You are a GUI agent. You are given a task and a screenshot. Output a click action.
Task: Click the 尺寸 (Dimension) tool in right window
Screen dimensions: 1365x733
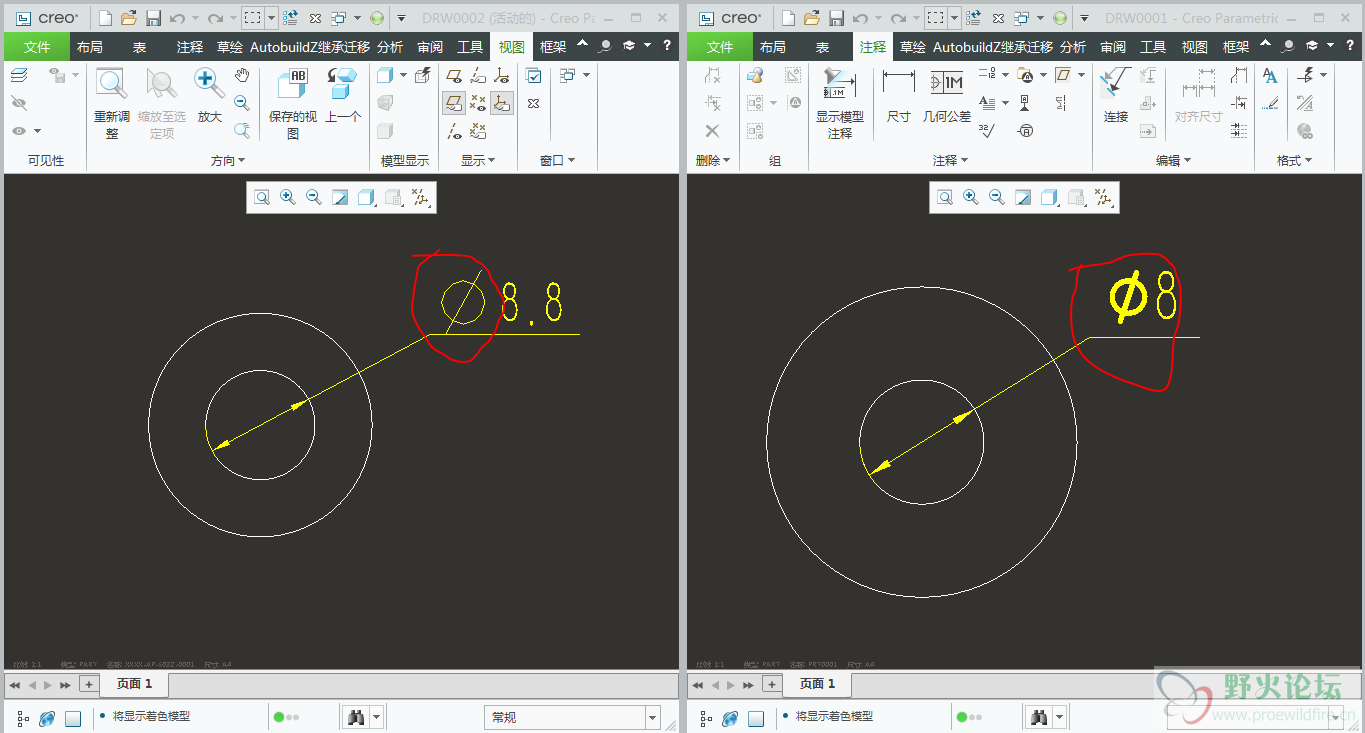(898, 85)
